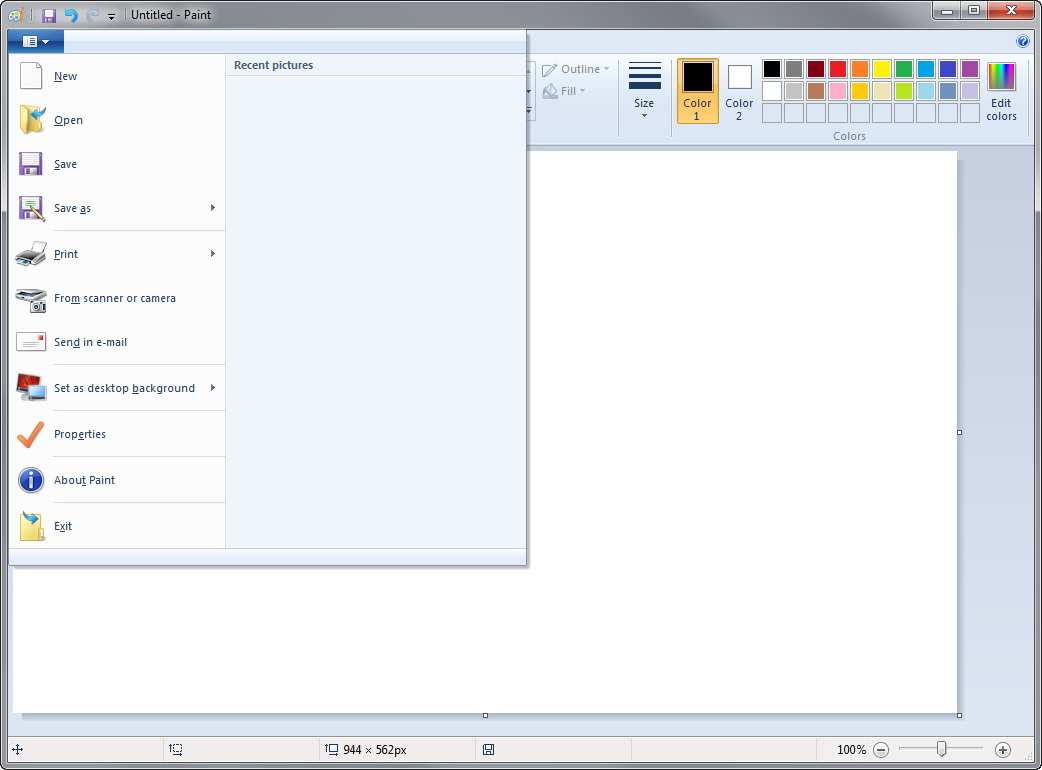Viewport: 1042px width, 770px height.
Task: Pick the yellow color swatch
Action: (882, 68)
